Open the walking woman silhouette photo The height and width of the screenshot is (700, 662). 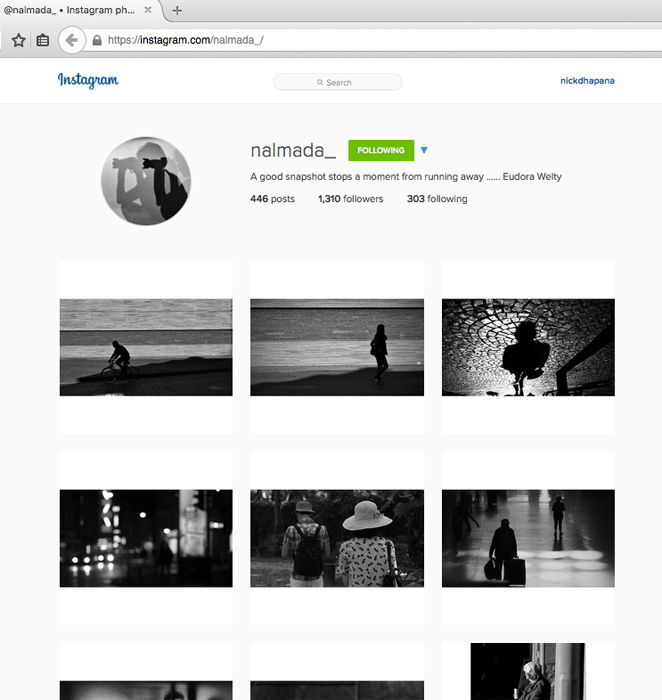(337, 347)
